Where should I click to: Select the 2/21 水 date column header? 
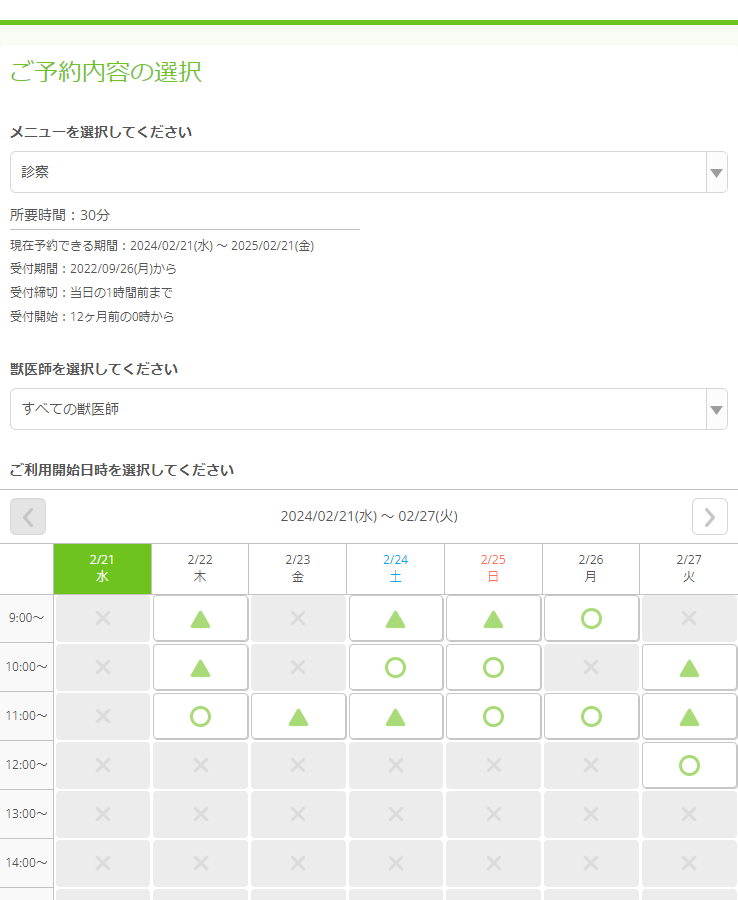pos(103,568)
